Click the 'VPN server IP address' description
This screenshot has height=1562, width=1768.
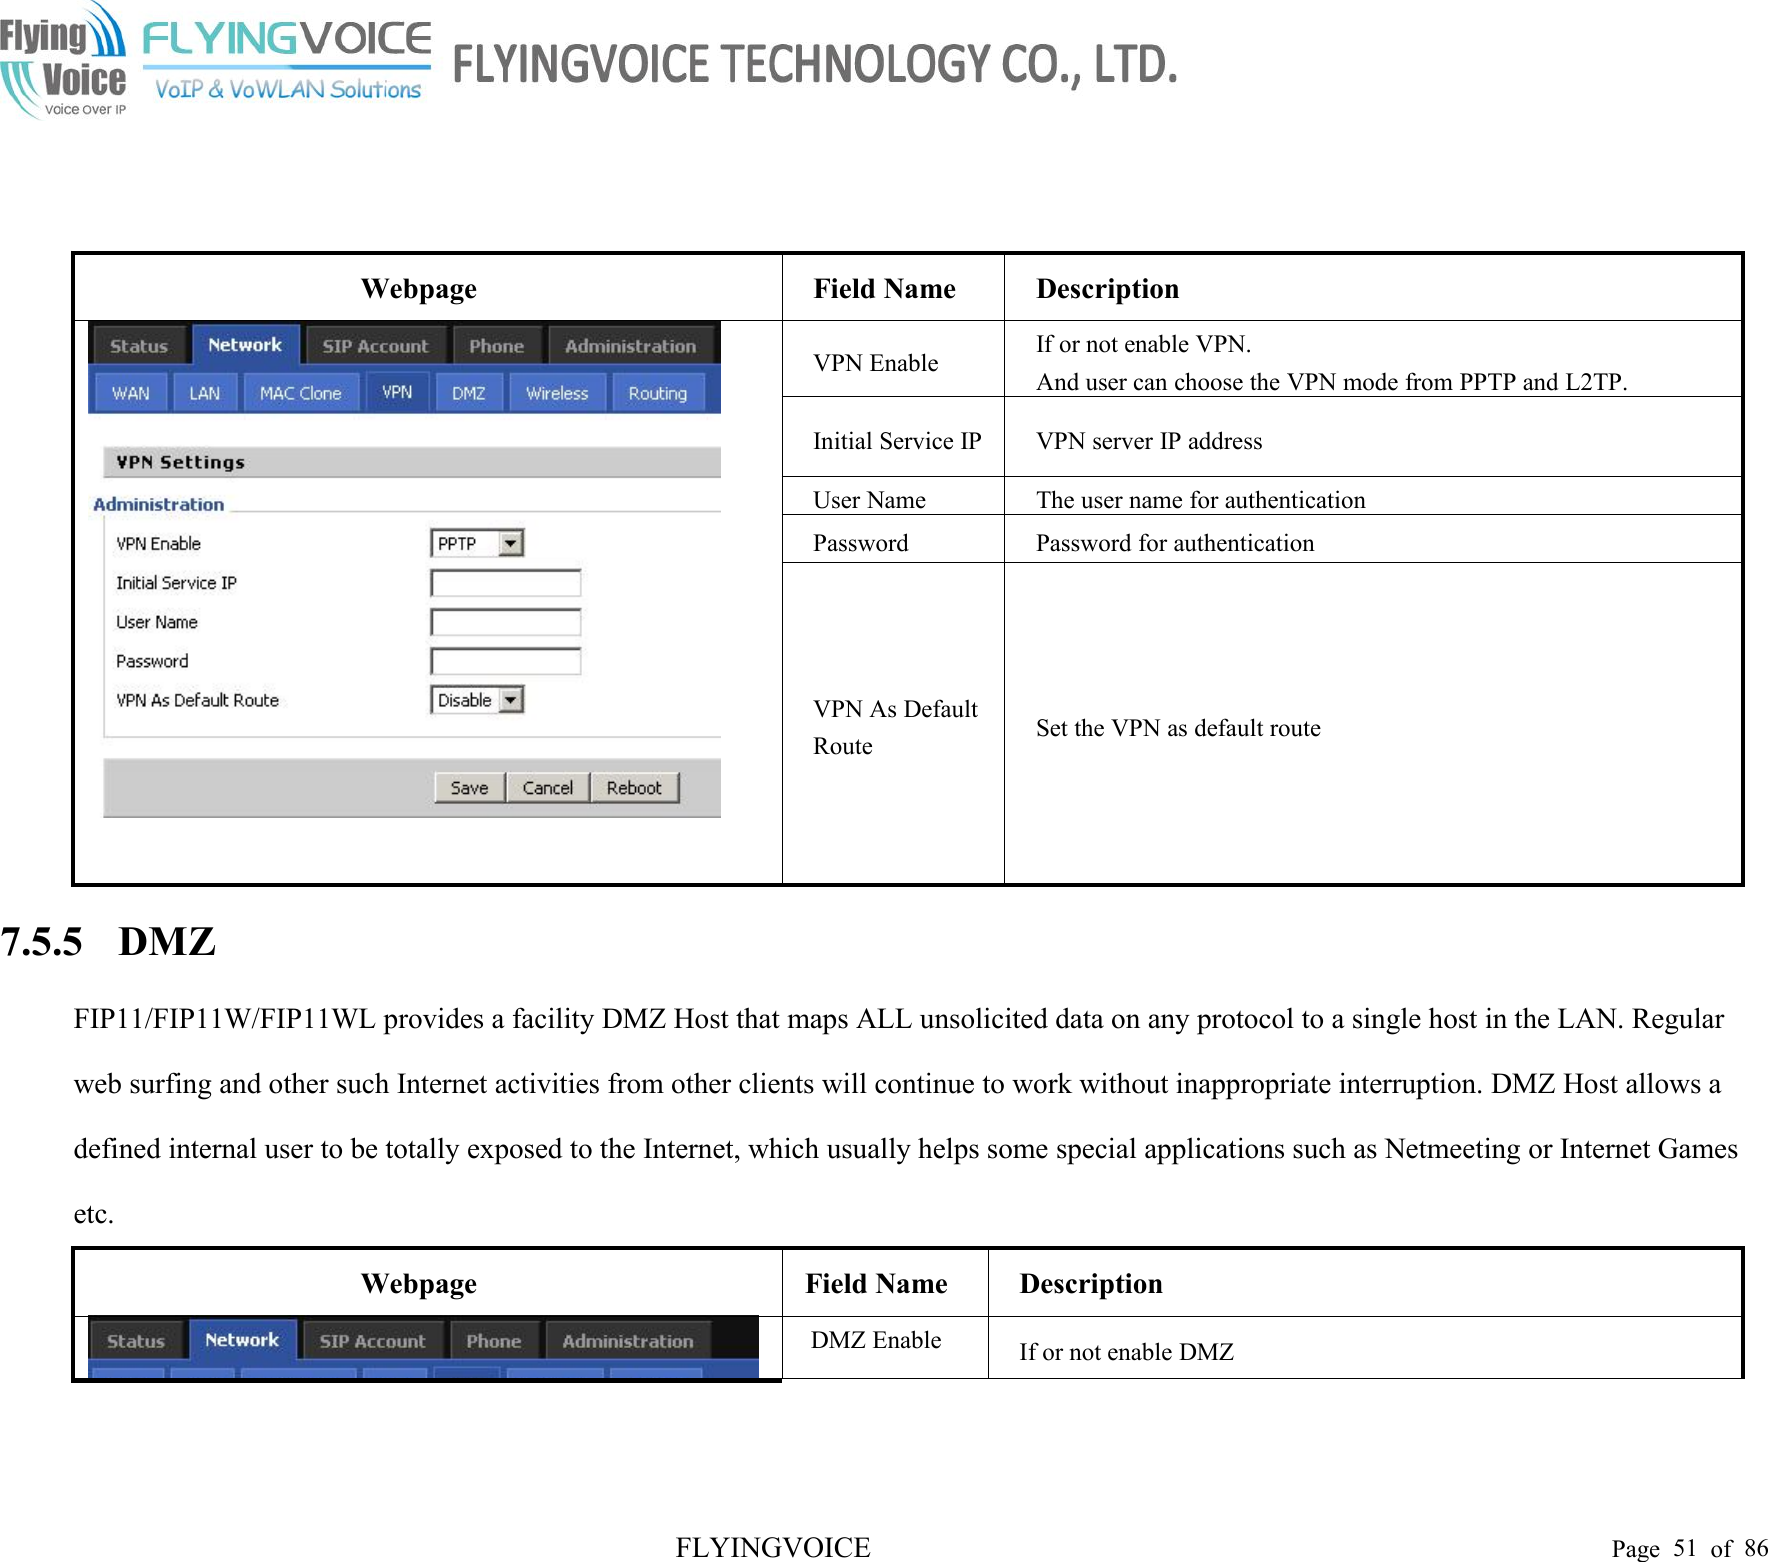(x=1149, y=441)
